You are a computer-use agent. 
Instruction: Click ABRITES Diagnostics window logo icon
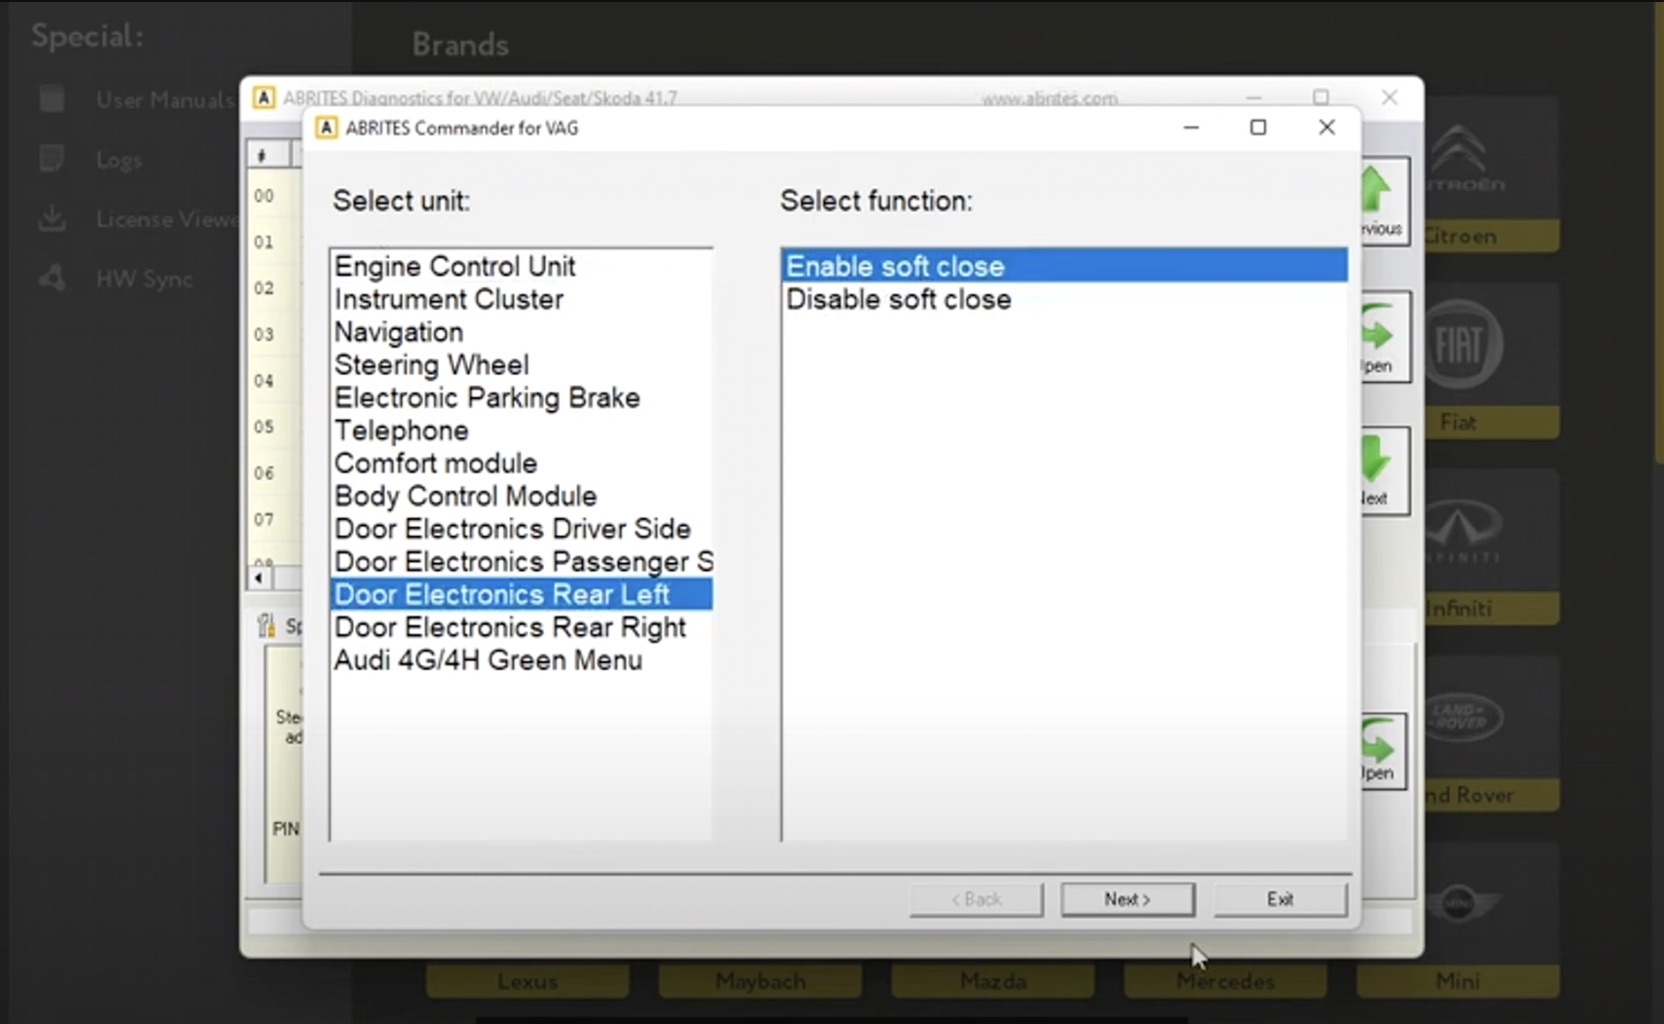(263, 97)
